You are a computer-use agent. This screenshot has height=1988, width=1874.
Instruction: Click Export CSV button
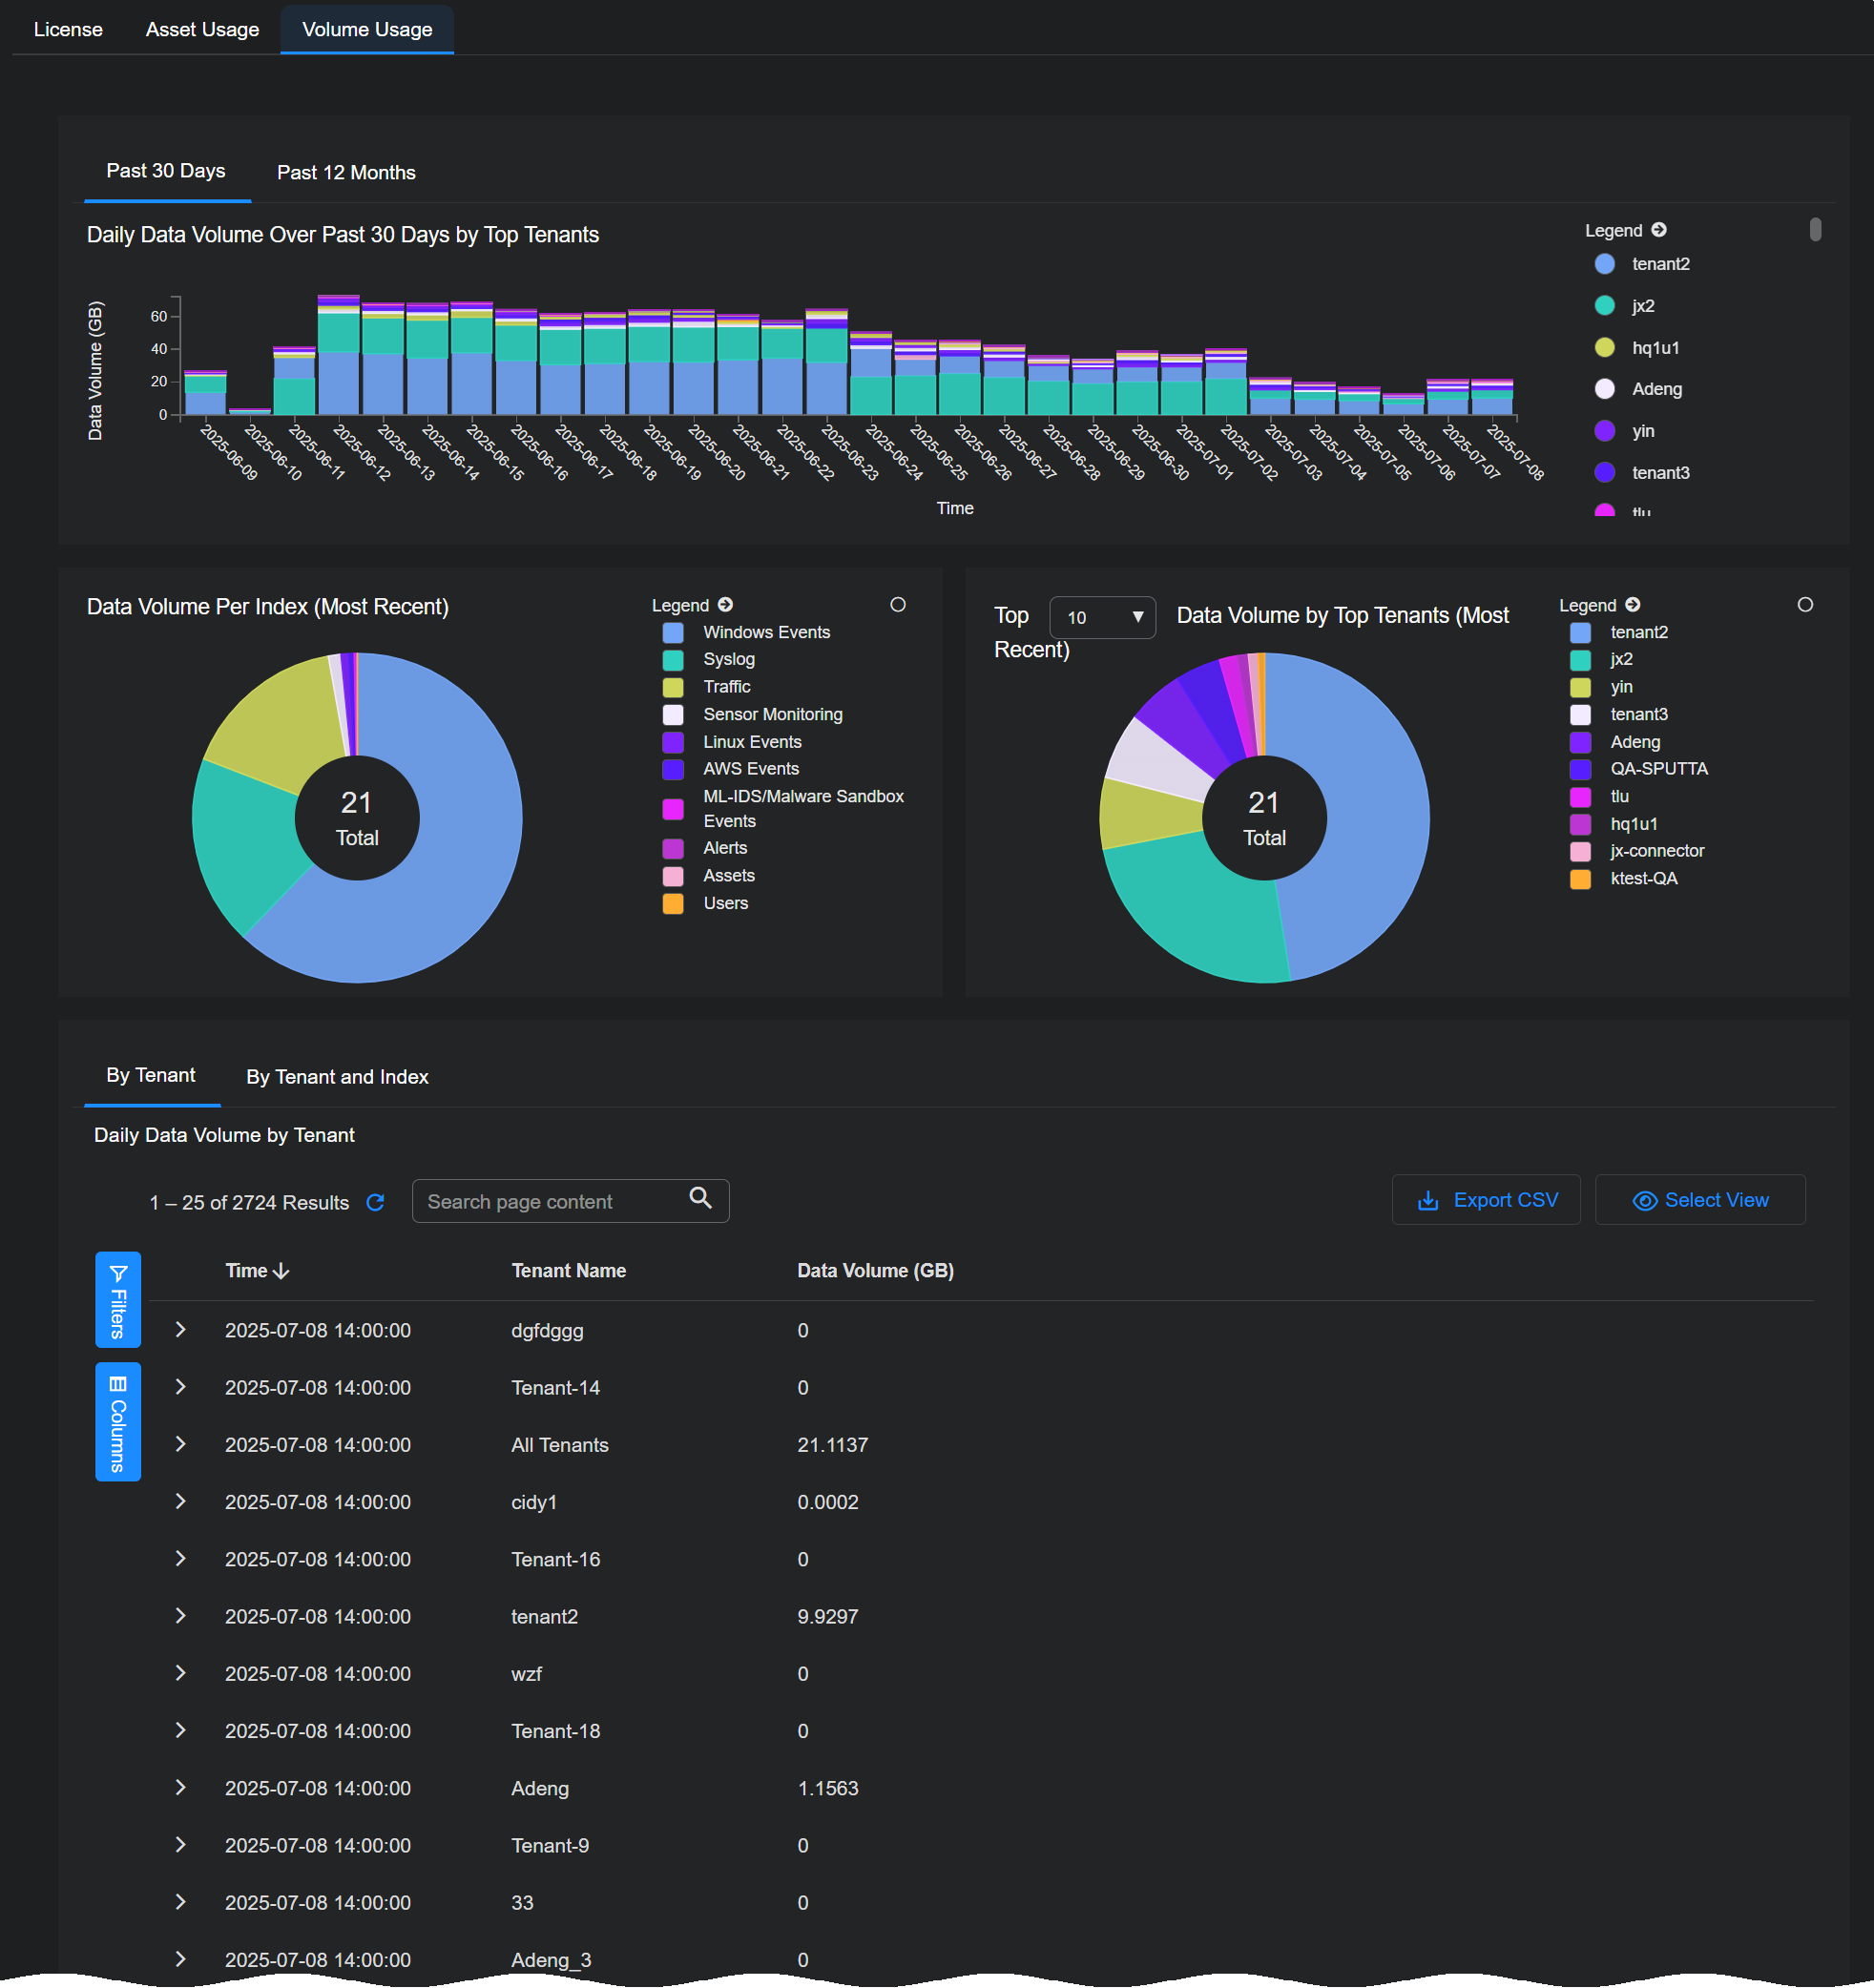click(x=1486, y=1200)
